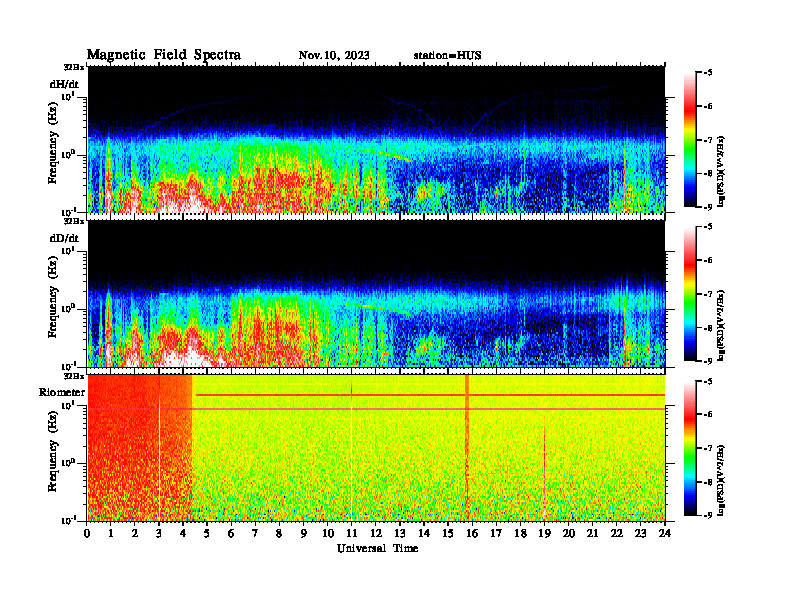Click hour label "18" on time axis
The height and width of the screenshot is (612, 792).
520,533
